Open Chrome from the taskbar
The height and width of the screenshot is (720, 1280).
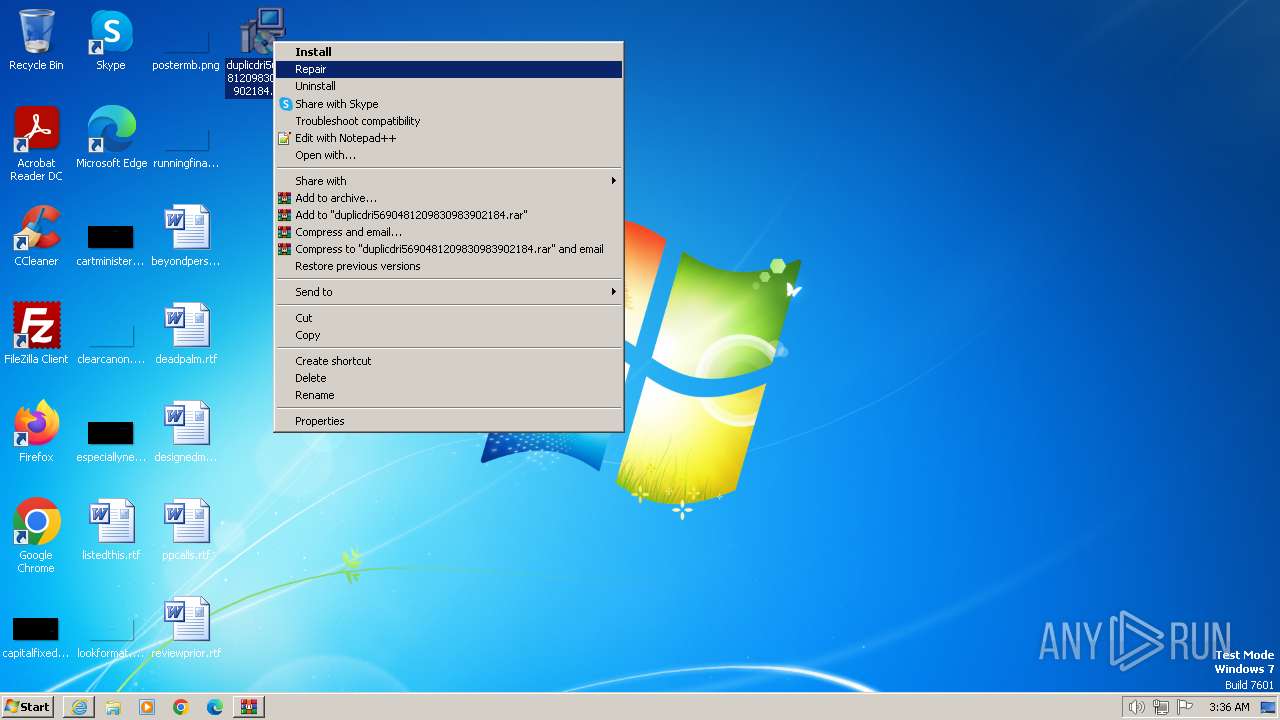tap(181, 707)
